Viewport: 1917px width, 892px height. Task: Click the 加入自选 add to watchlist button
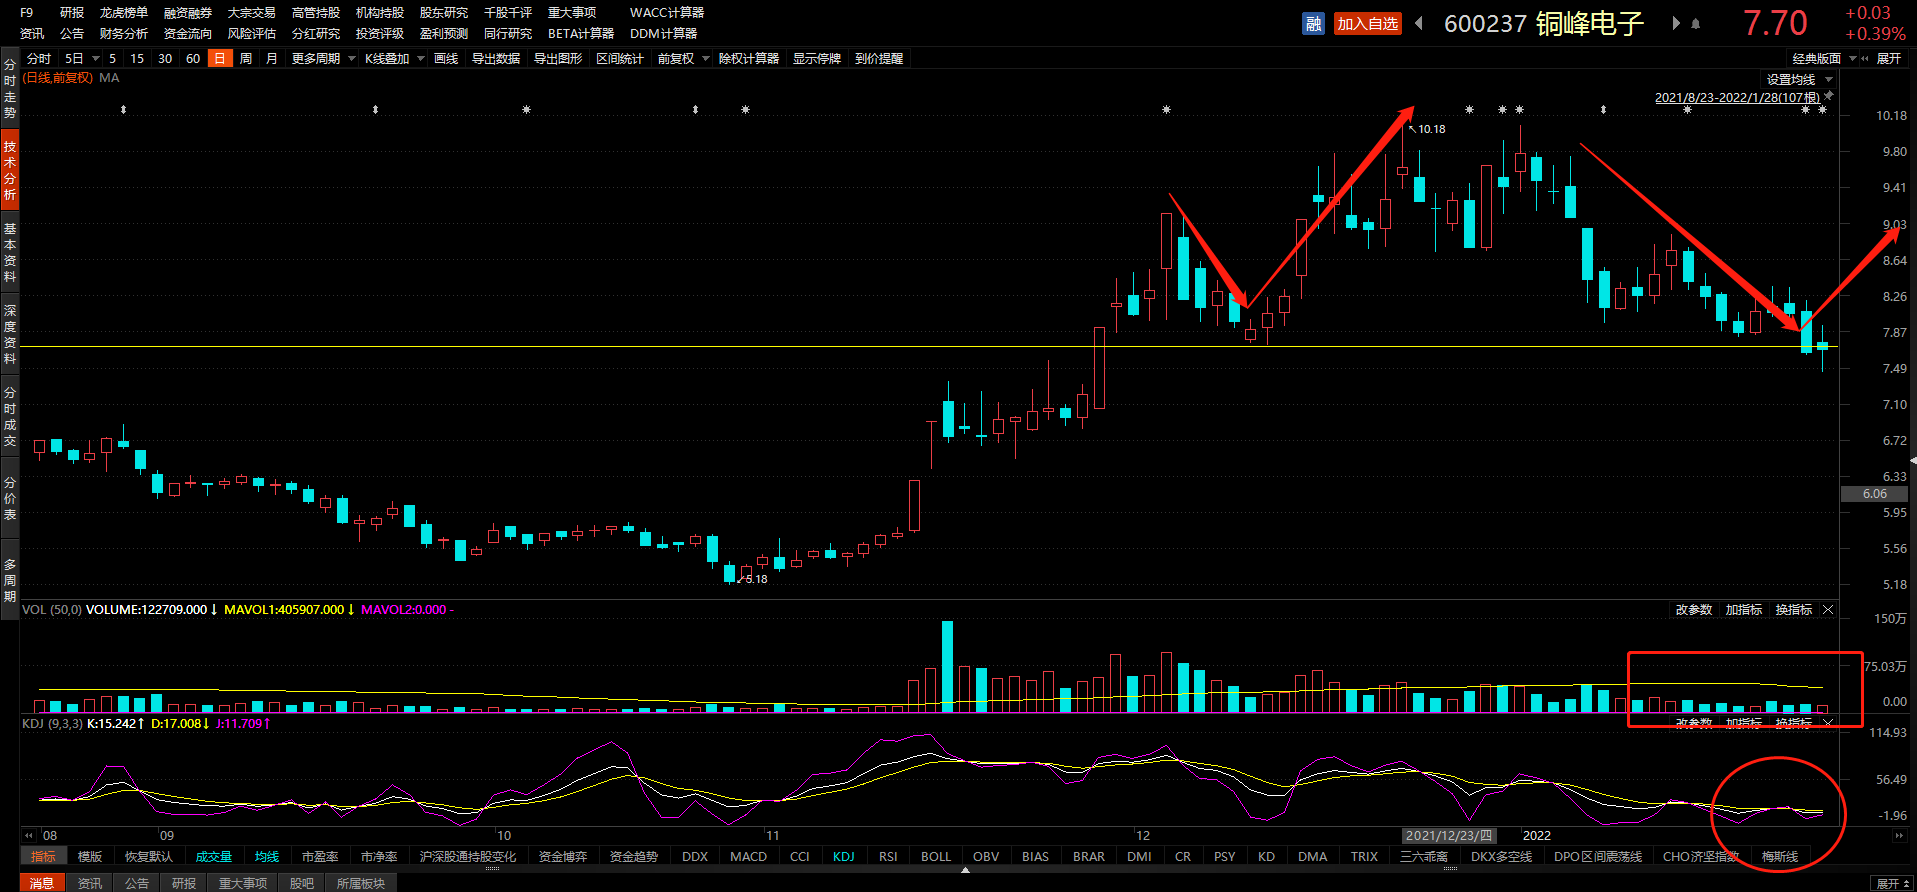1367,24
